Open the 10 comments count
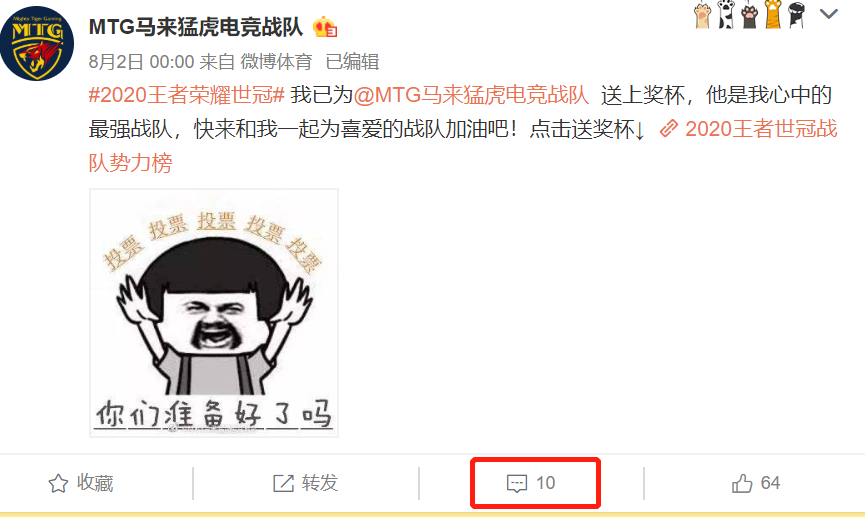 [546, 483]
